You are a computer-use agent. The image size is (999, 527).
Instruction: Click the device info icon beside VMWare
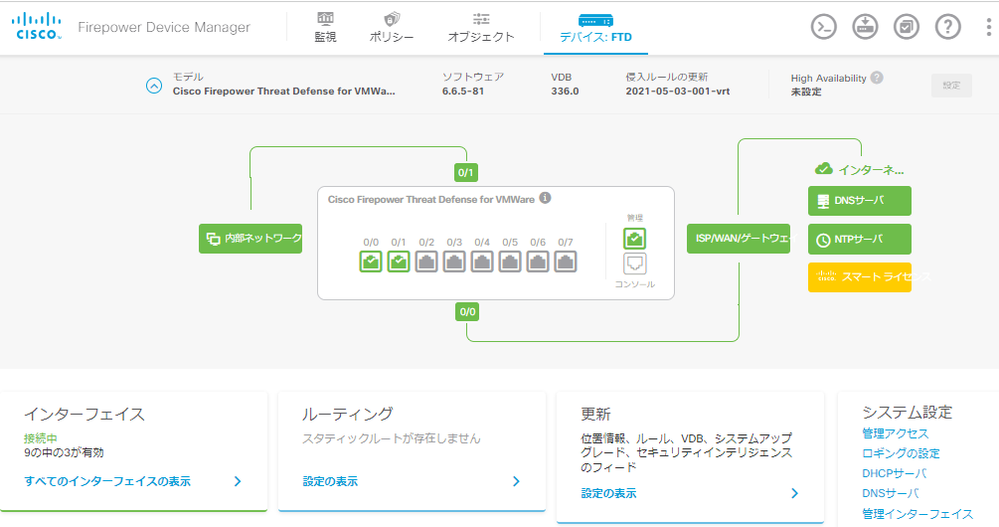click(545, 198)
